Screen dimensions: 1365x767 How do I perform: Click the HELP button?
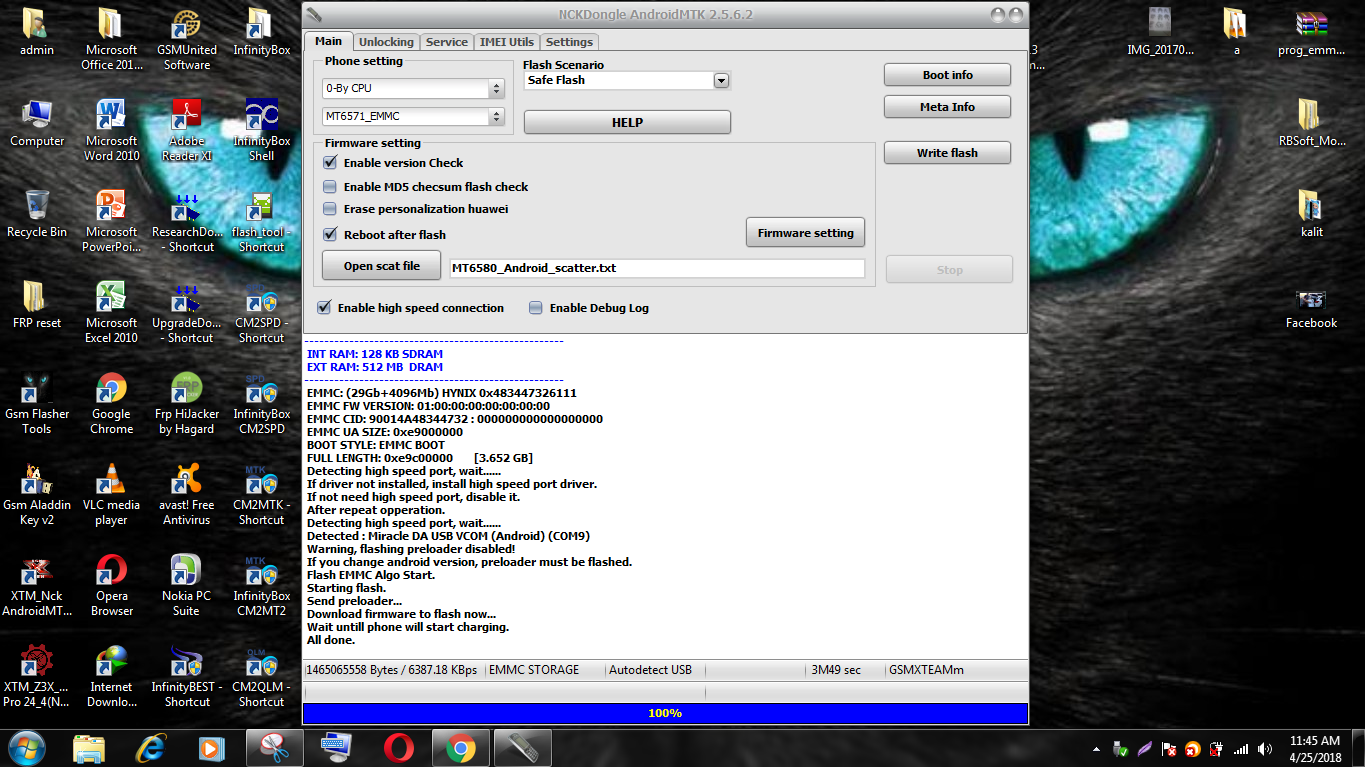click(x=627, y=122)
